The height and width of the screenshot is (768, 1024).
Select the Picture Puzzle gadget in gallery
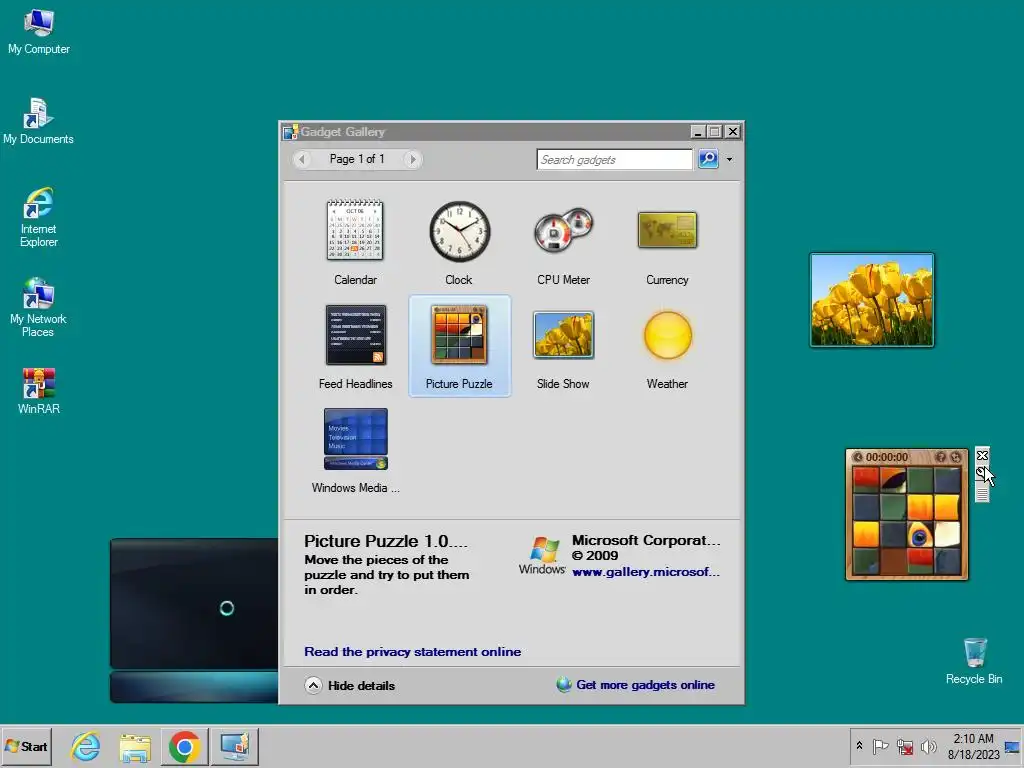coord(459,346)
